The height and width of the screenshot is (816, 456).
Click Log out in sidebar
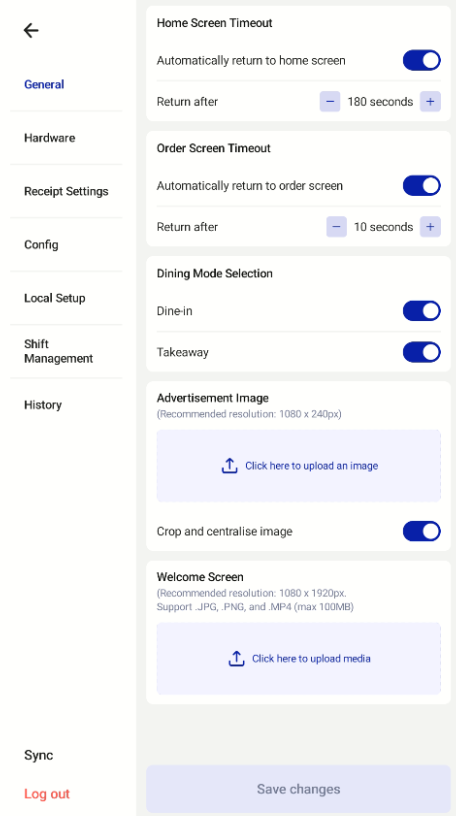(47, 794)
